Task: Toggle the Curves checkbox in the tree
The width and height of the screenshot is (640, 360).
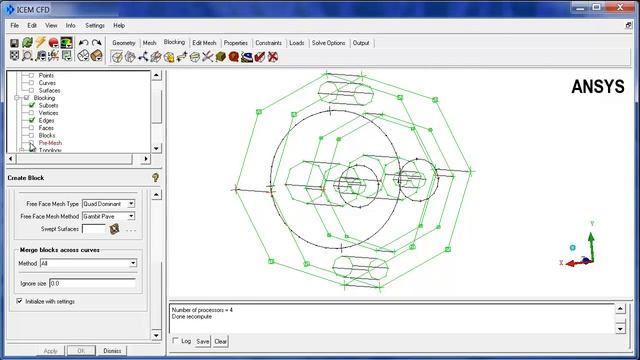Action: click(31, 83)
